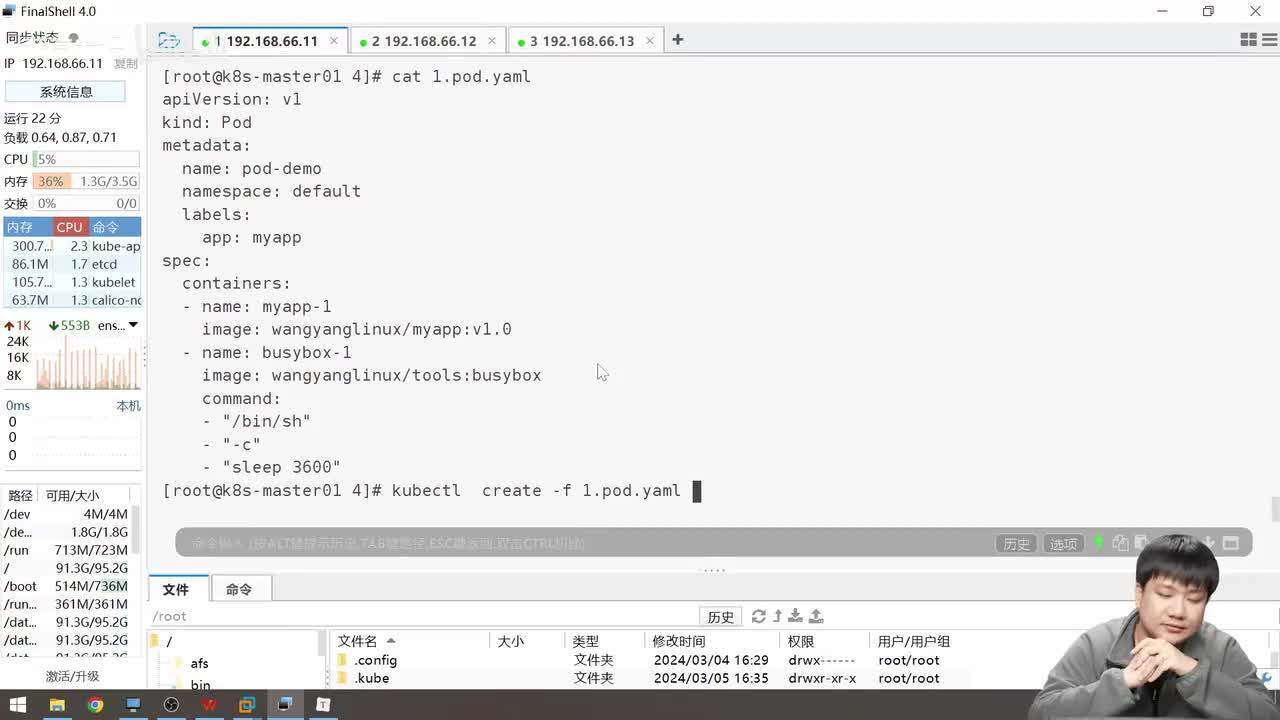
Task: Select the afs folder in tree
Action: tap(200, 663)
